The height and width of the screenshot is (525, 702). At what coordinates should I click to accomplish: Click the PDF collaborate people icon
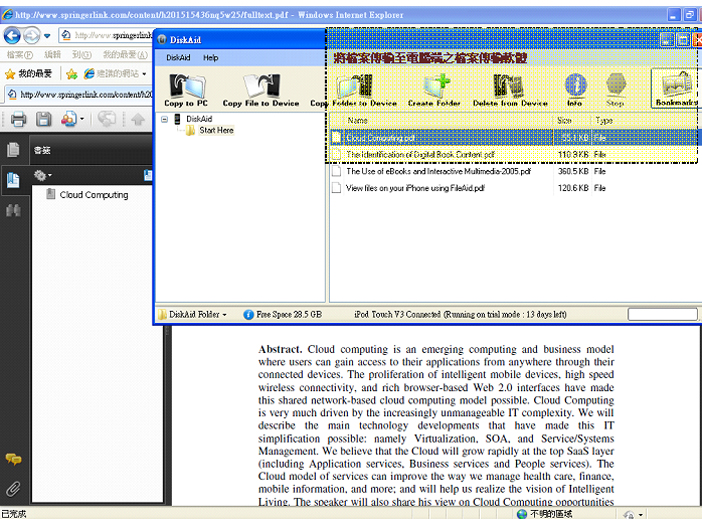tap(69, 120)
